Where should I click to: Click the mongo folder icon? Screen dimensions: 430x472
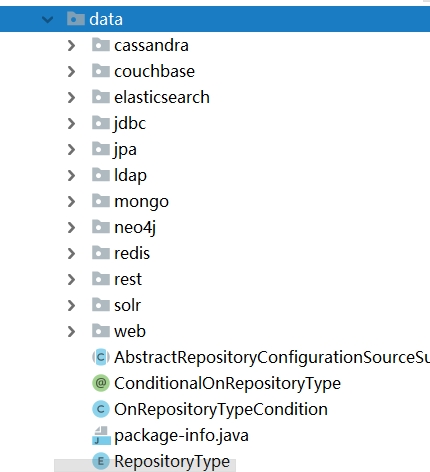coord(101,201)
